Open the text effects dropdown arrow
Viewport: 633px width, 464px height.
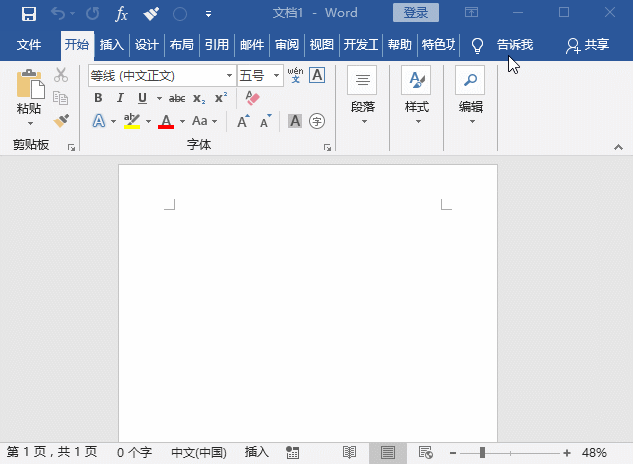pos(113,121)
